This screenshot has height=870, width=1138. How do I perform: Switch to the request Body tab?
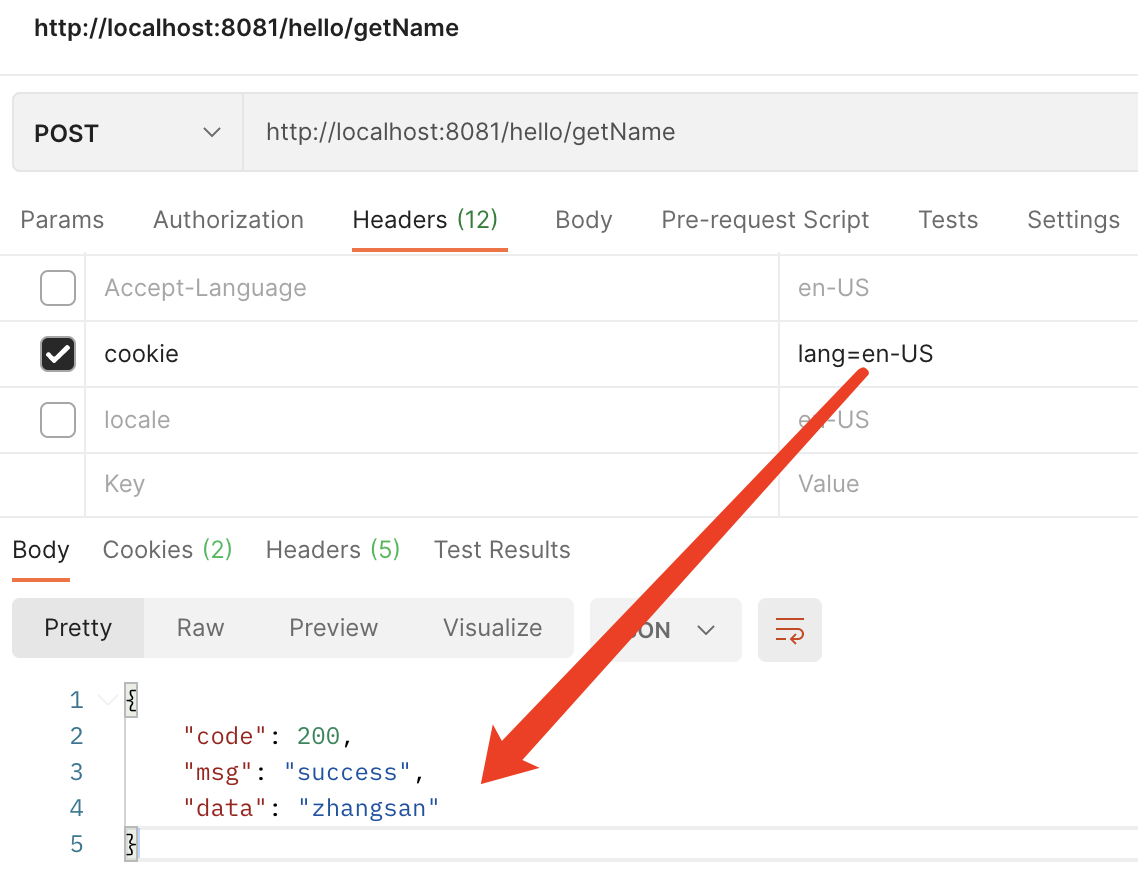tap(583, 219)
